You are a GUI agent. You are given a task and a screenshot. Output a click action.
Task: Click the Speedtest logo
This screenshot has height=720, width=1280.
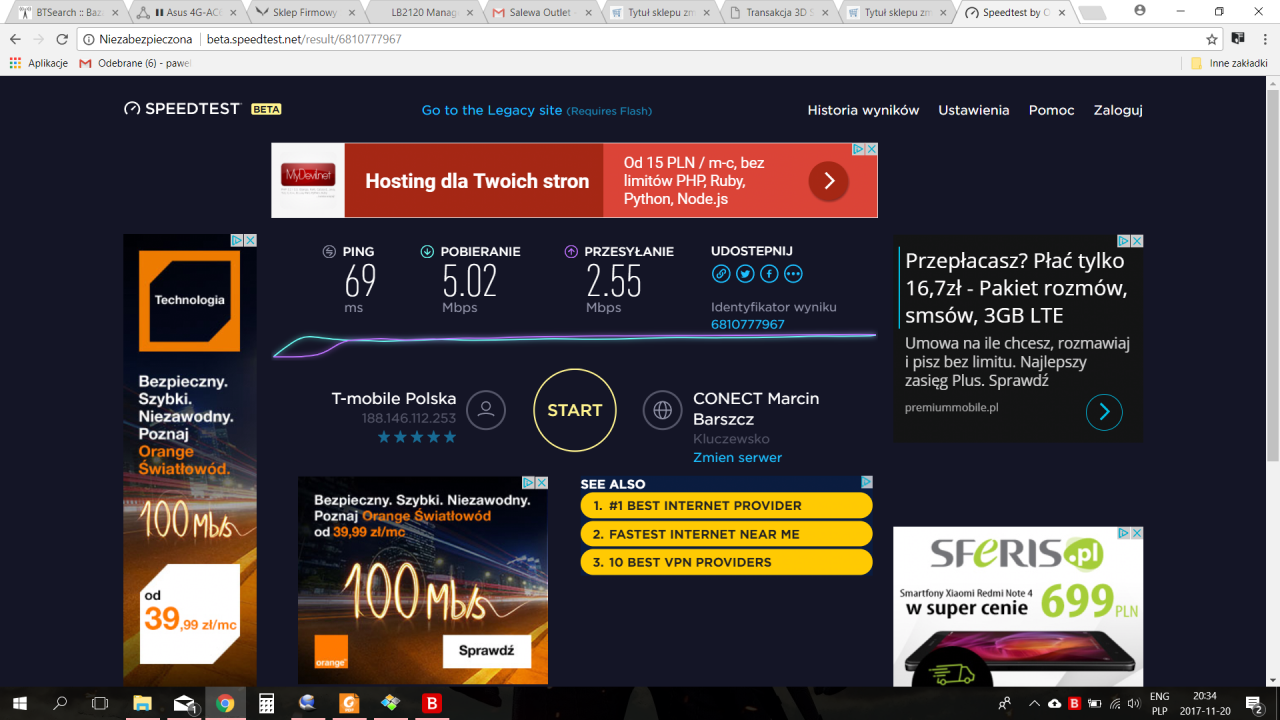[x=182, y=108]
